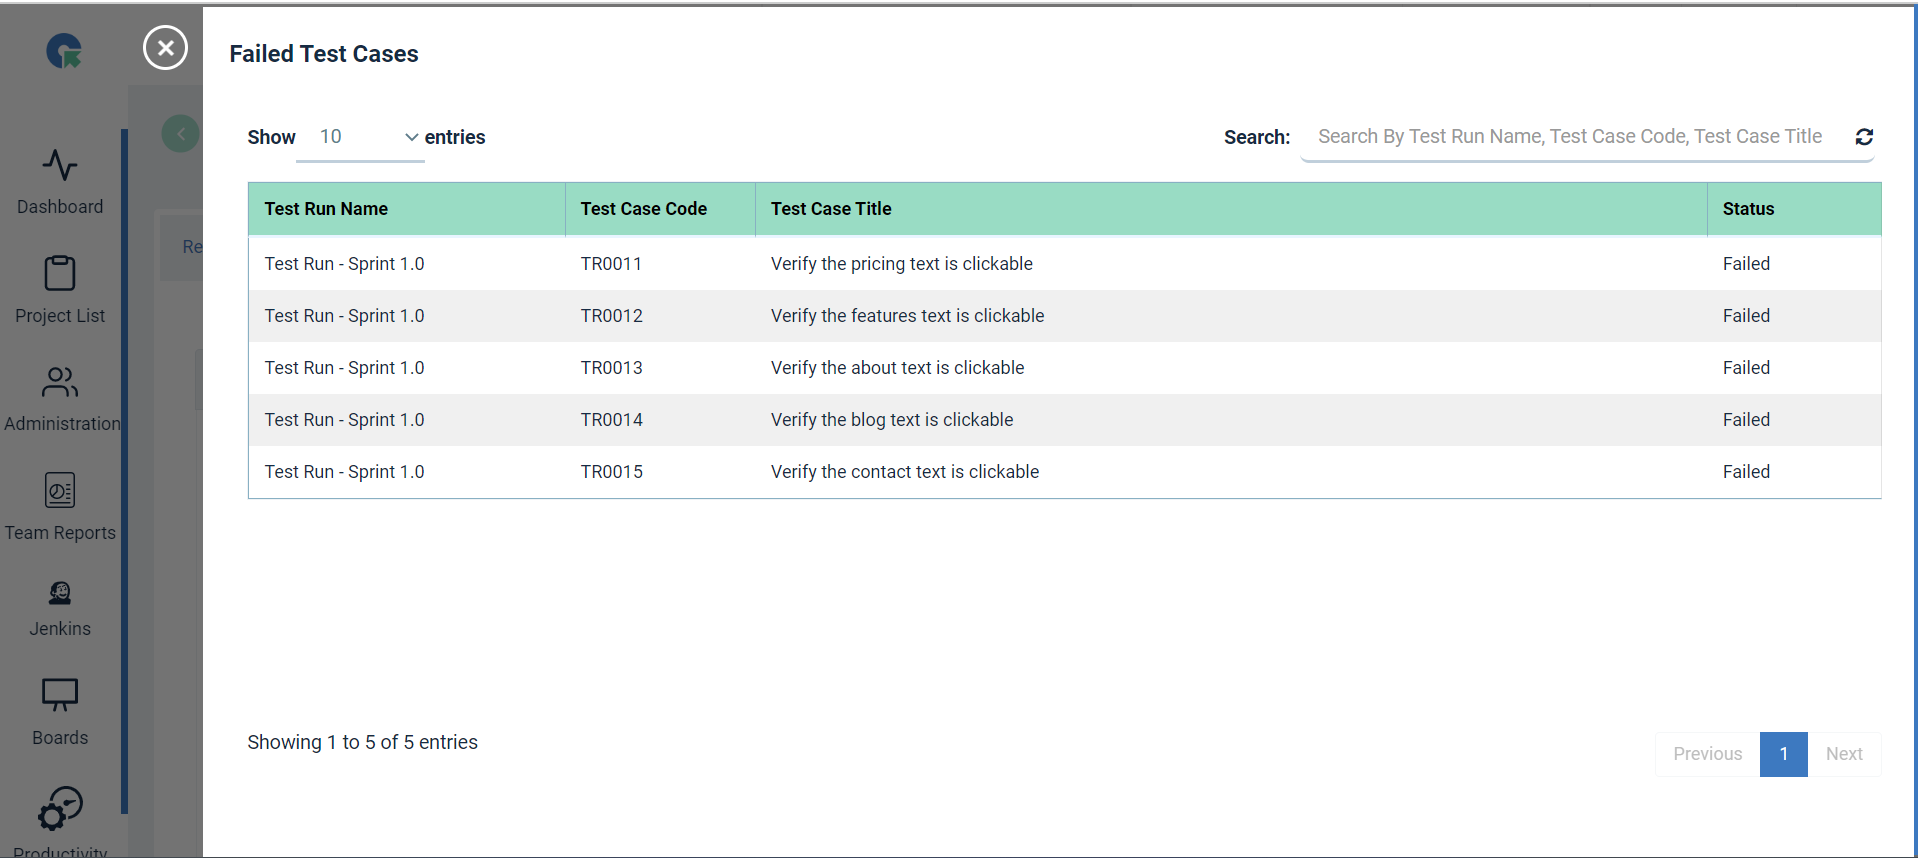Screen dimensions: 1918x858
Task: Go to Next page
Action: pos(1844,754)
